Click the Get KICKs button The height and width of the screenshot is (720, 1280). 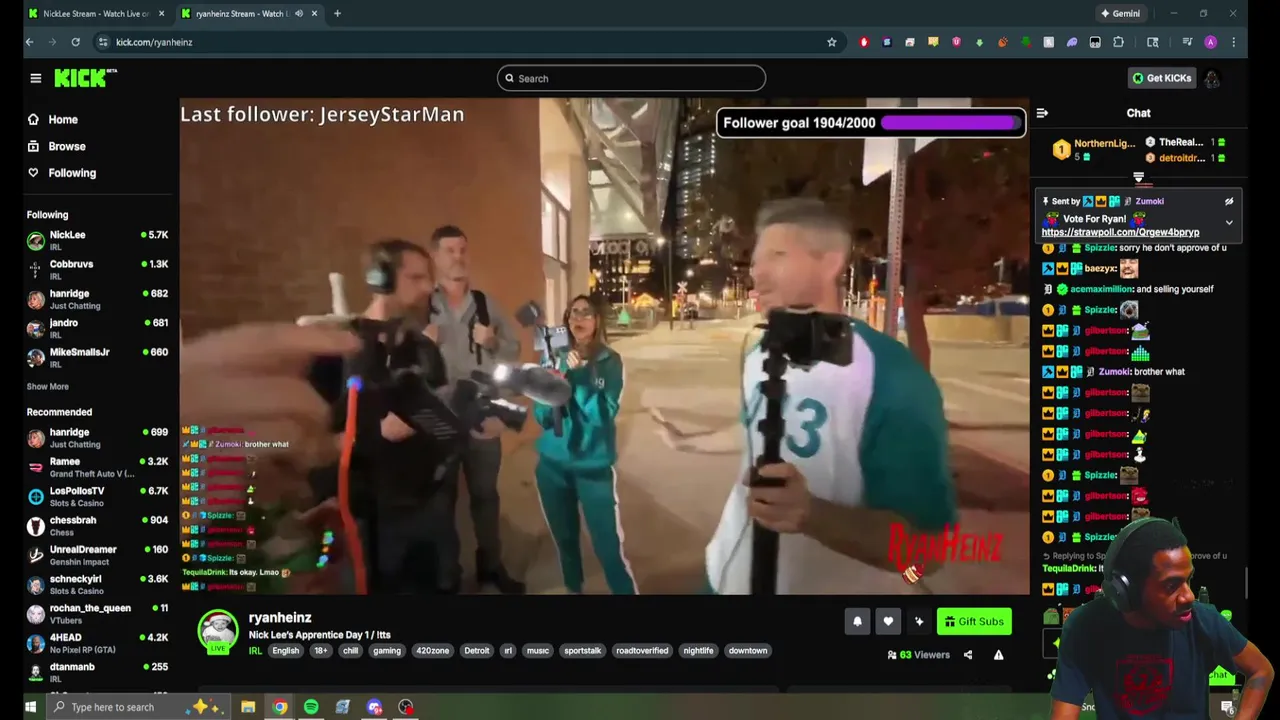click(x=1161, y=78)
